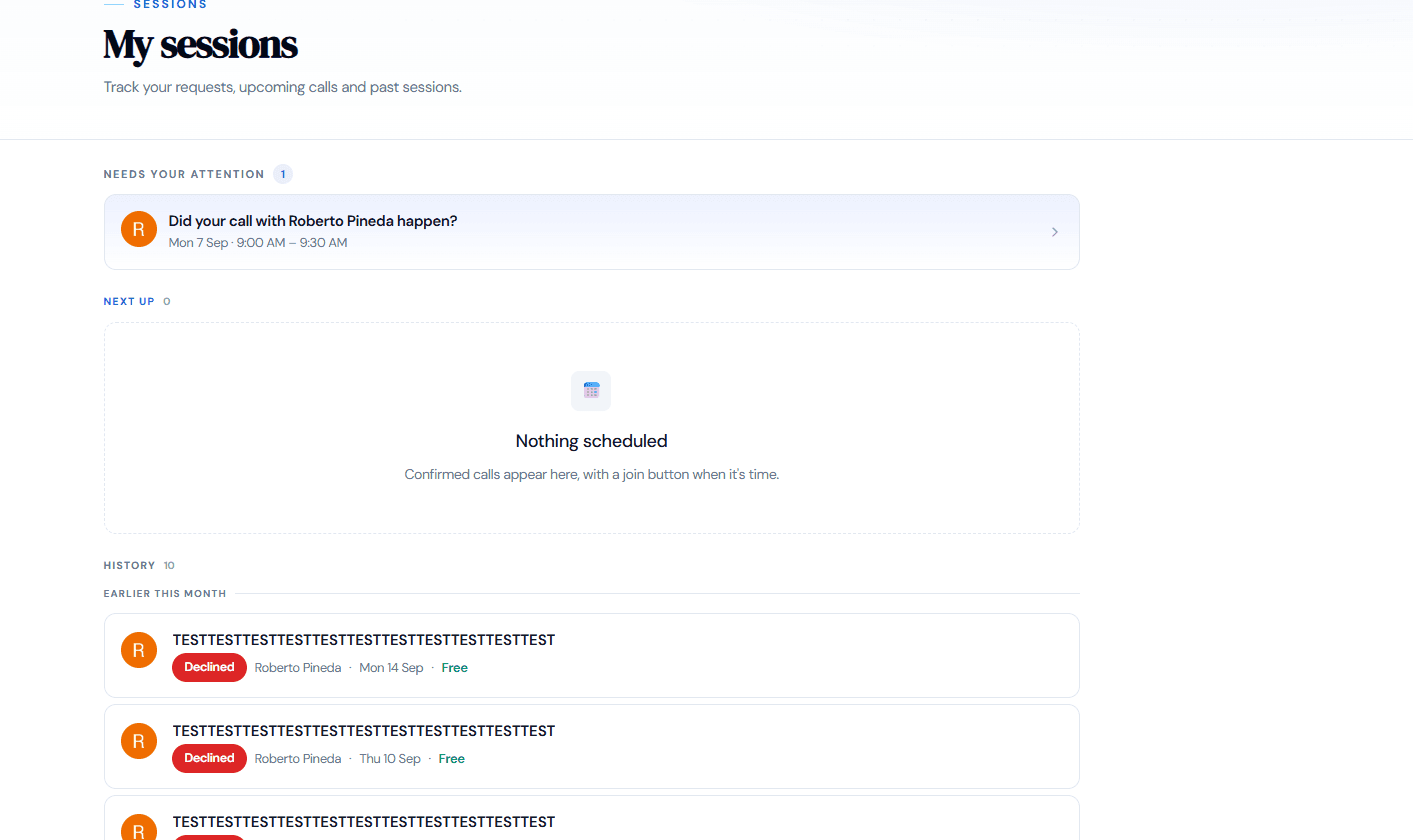Click the avatar on the third history session
1413x840 pixels.
[139, 827]
